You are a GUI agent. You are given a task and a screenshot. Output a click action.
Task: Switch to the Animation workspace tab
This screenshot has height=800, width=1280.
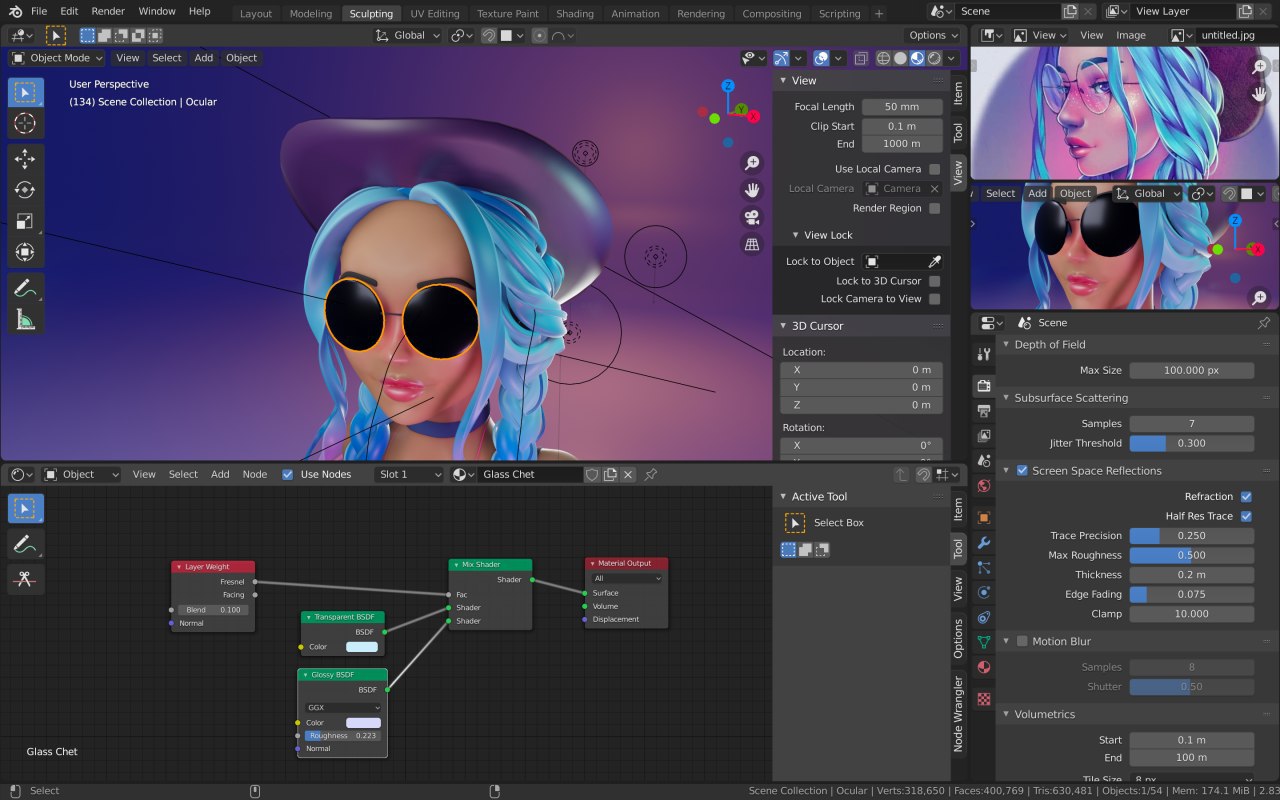point(636,14)
